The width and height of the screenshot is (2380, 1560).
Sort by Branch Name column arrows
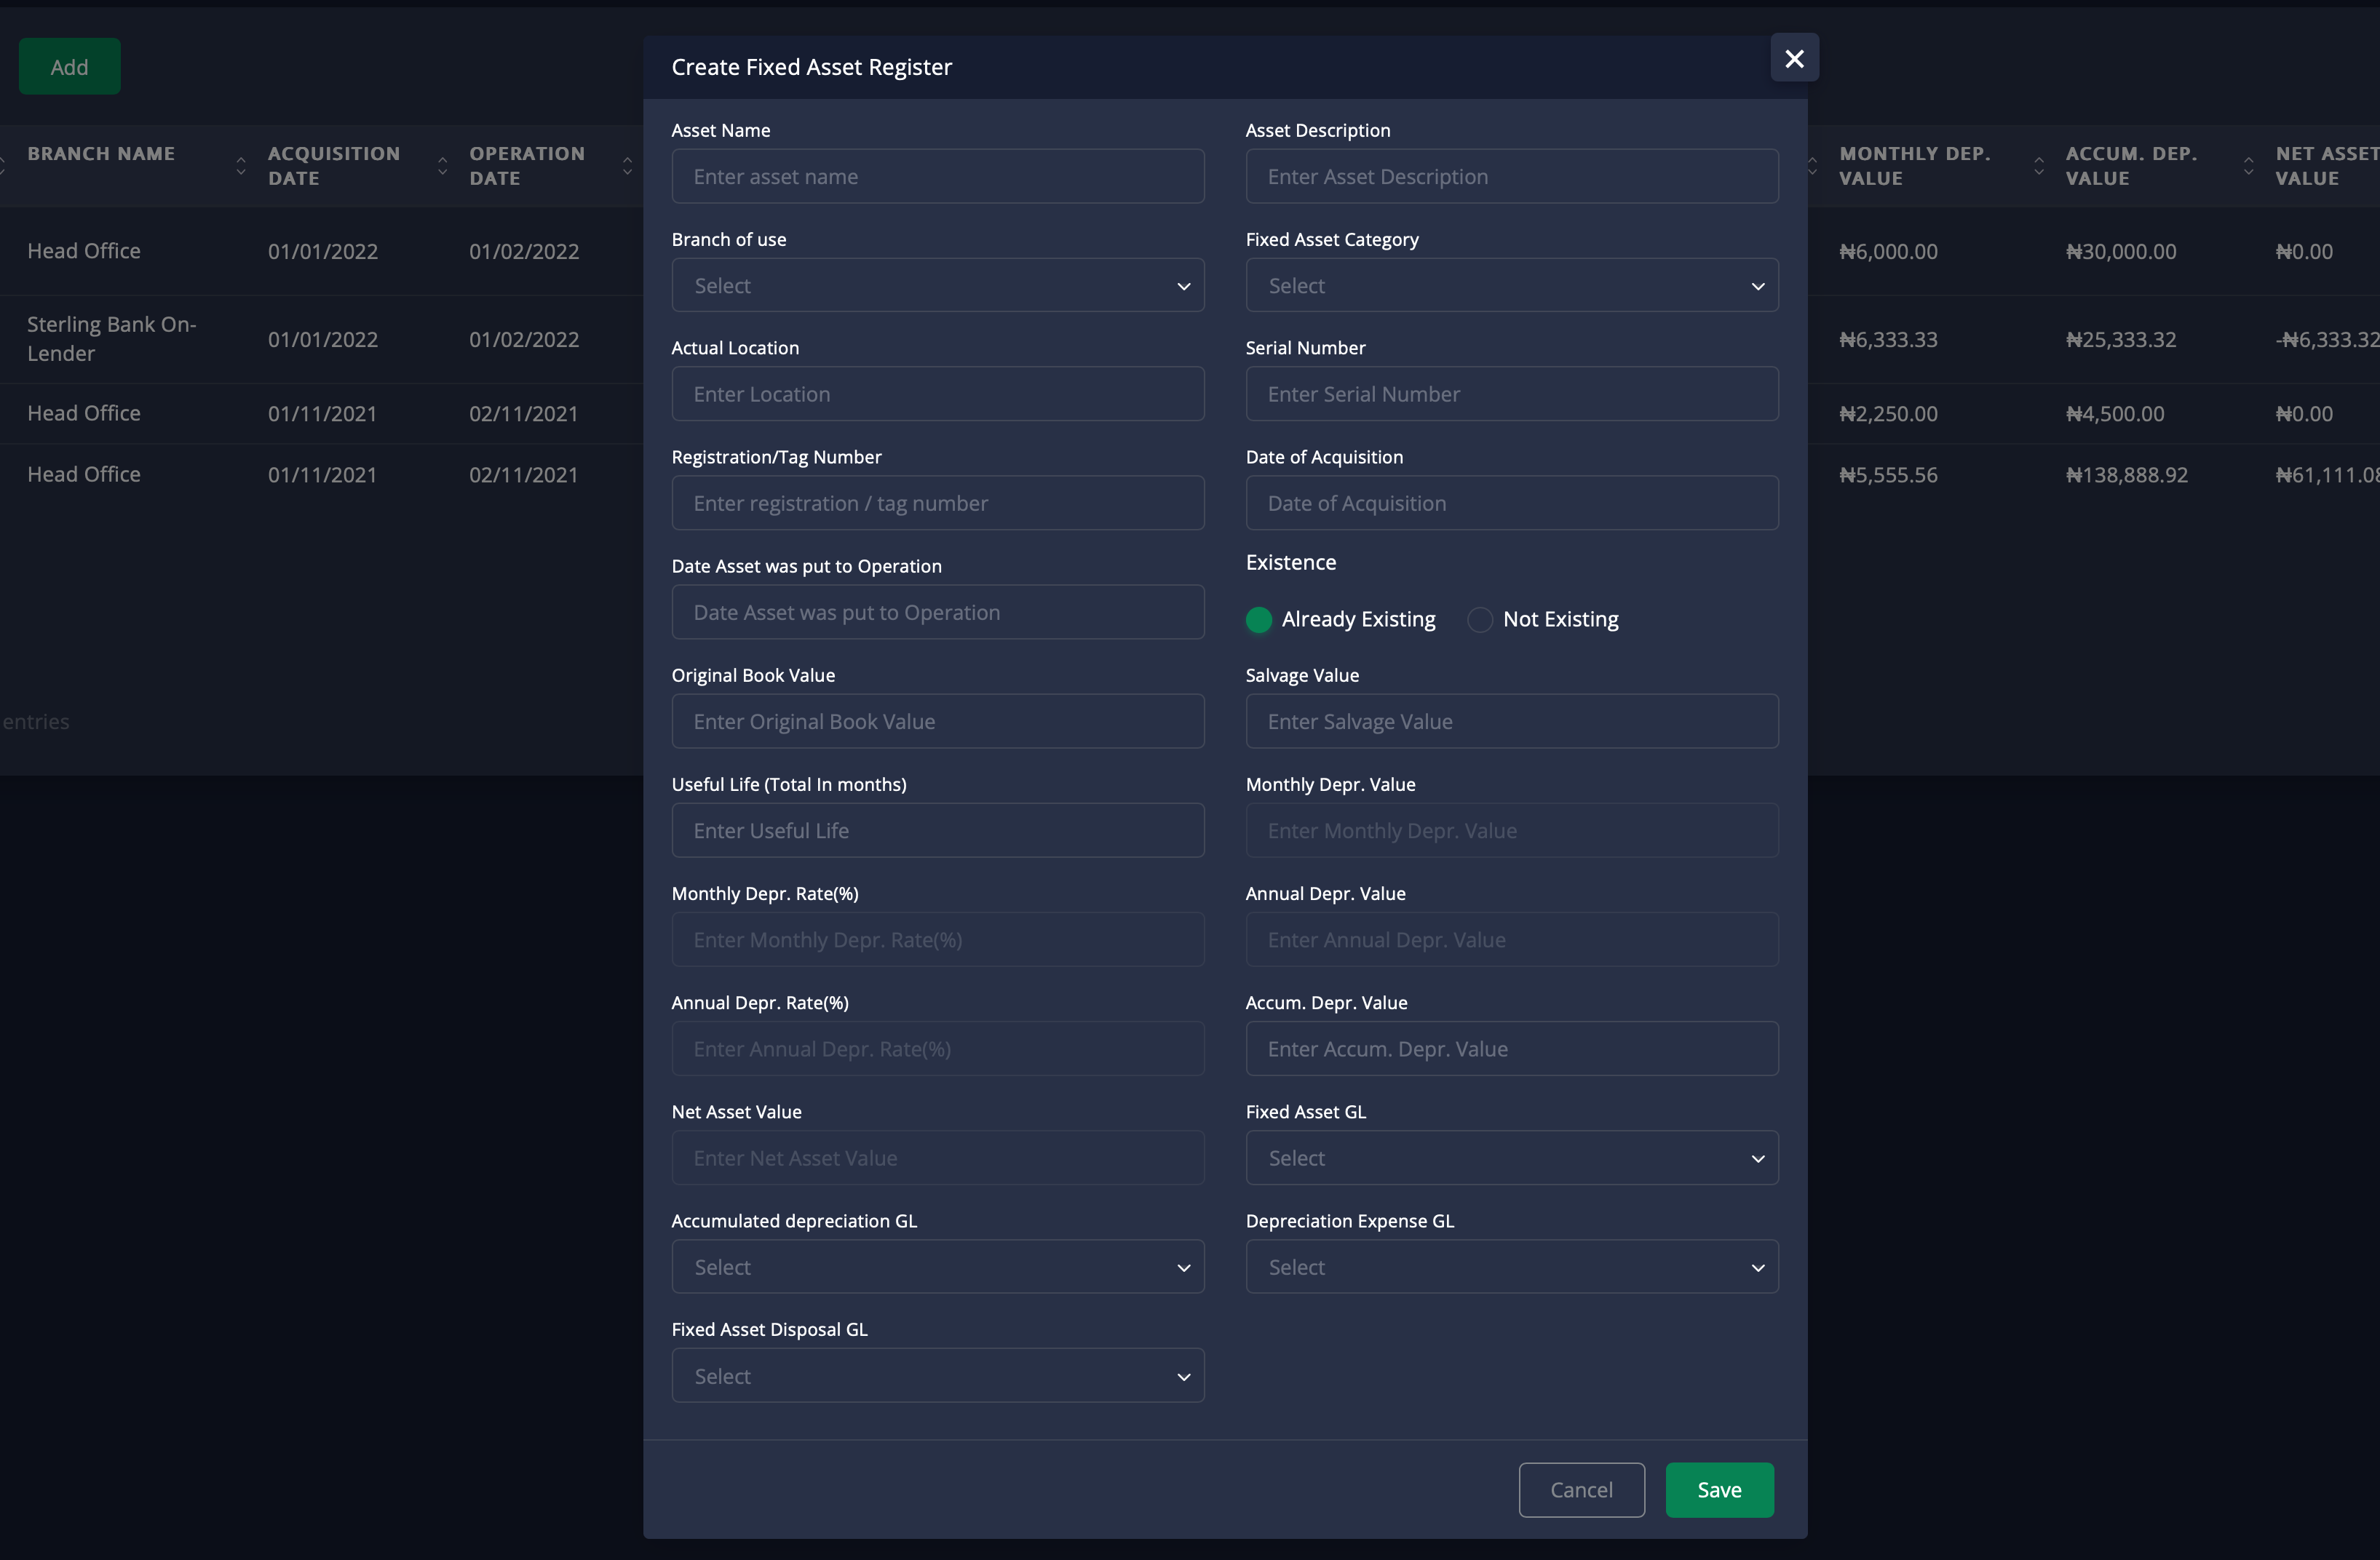click(x=240, y=166)
